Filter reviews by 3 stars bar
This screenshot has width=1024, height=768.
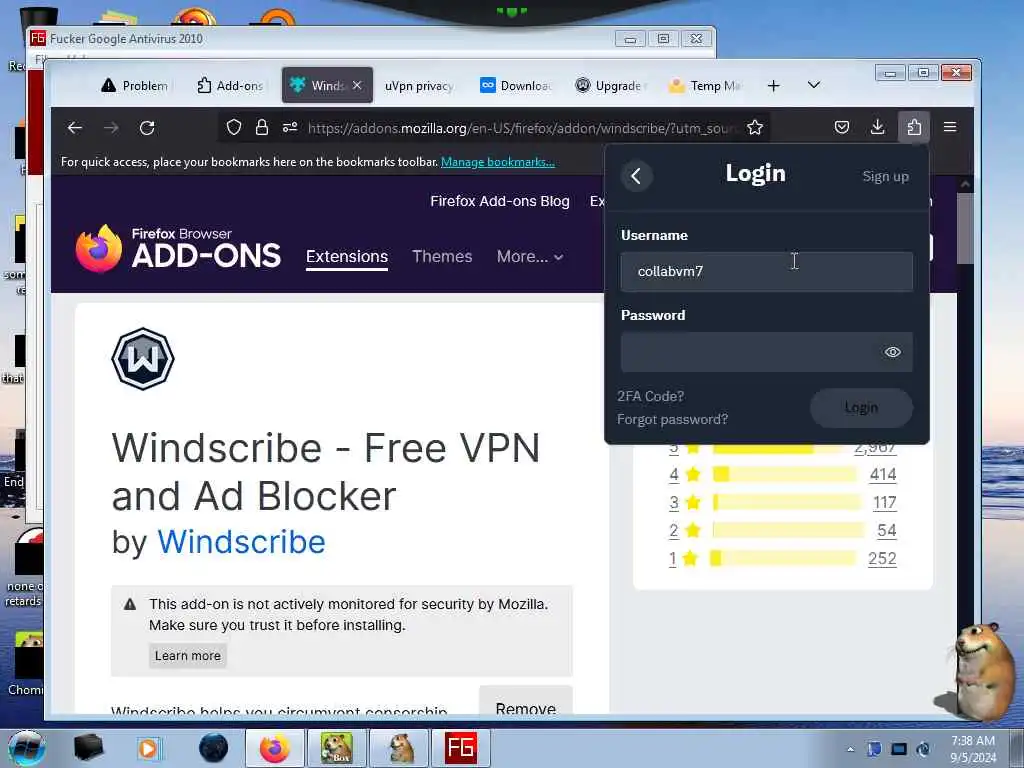(786, 502)
